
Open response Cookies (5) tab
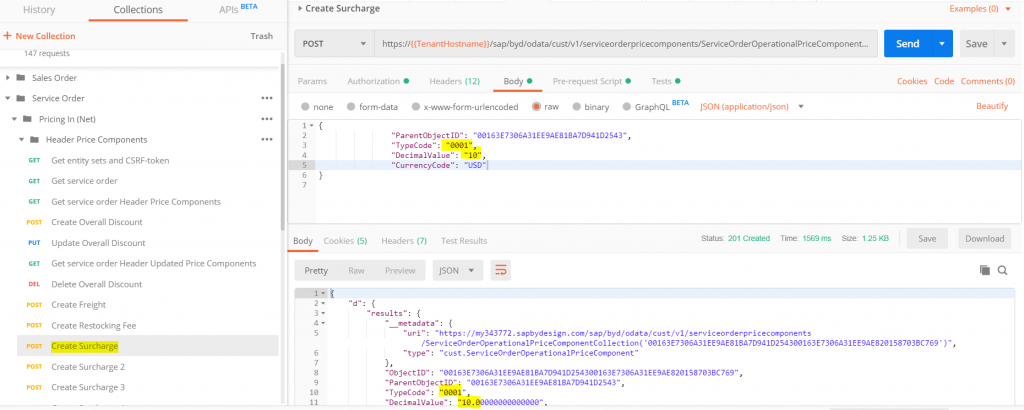(345, 240)
